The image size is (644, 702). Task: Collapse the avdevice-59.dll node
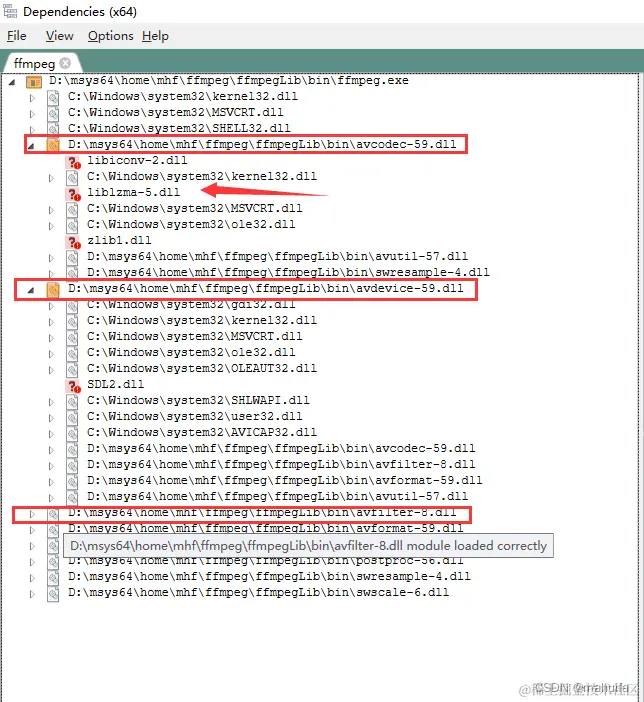30,290
